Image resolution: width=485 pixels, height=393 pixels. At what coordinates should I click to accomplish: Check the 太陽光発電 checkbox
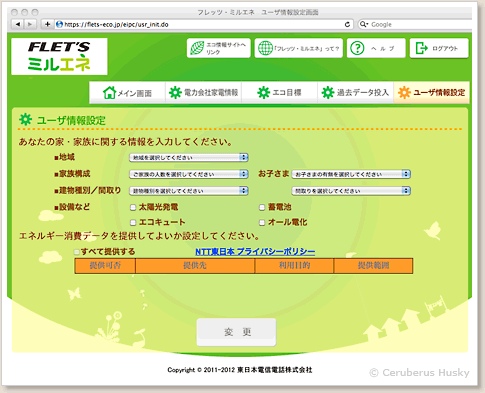(x=133, y=208)
